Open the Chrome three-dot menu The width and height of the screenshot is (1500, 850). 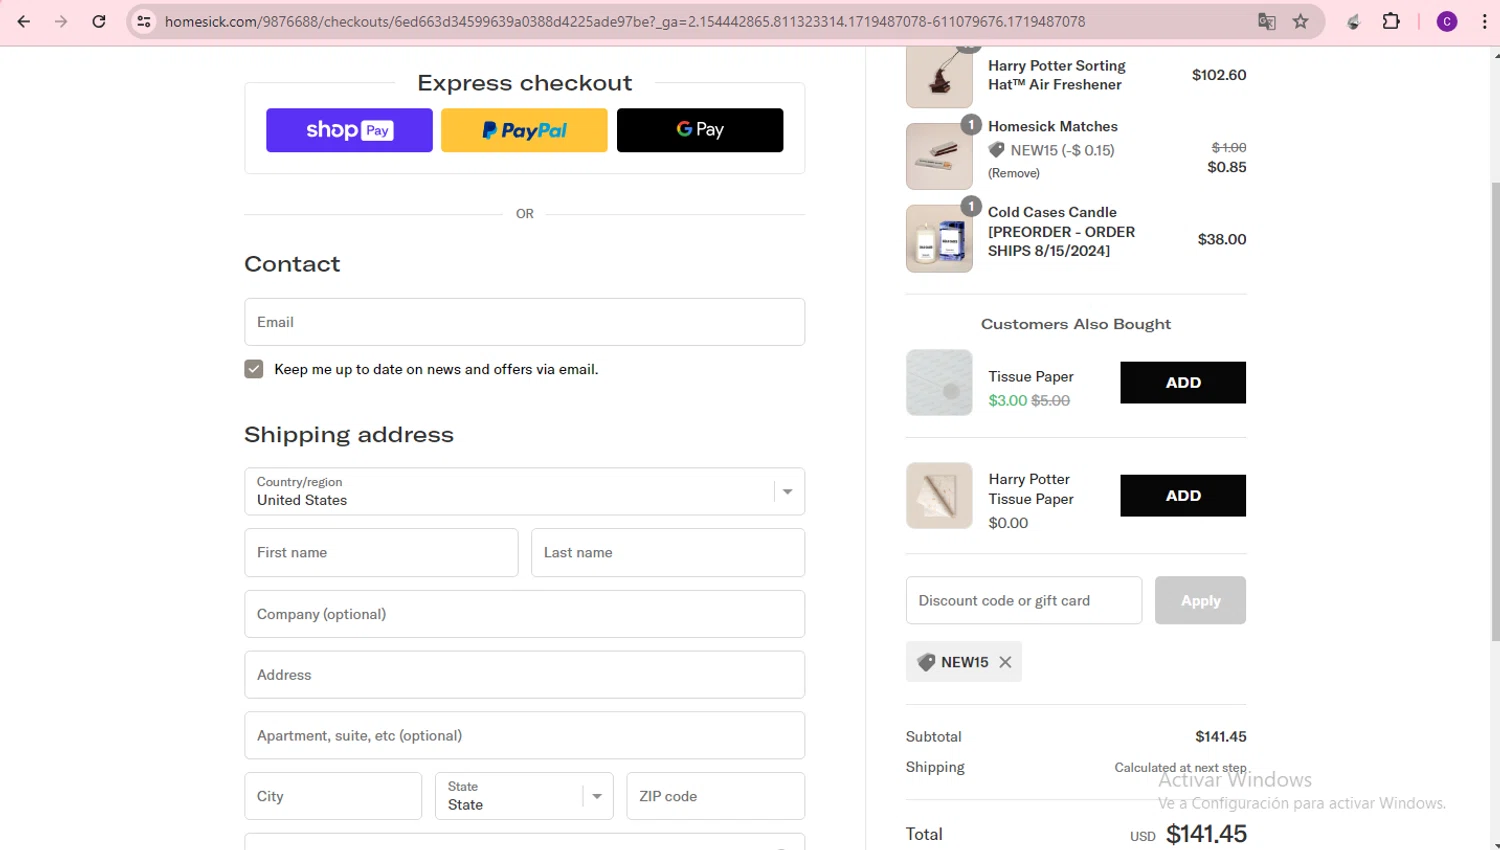(x=1484, y=21)
